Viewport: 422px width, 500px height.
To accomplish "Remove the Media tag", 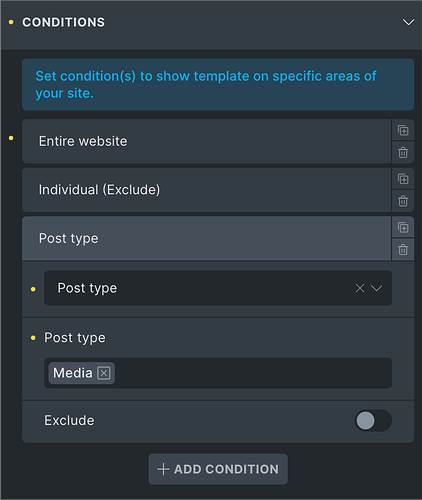I will 104,373.
